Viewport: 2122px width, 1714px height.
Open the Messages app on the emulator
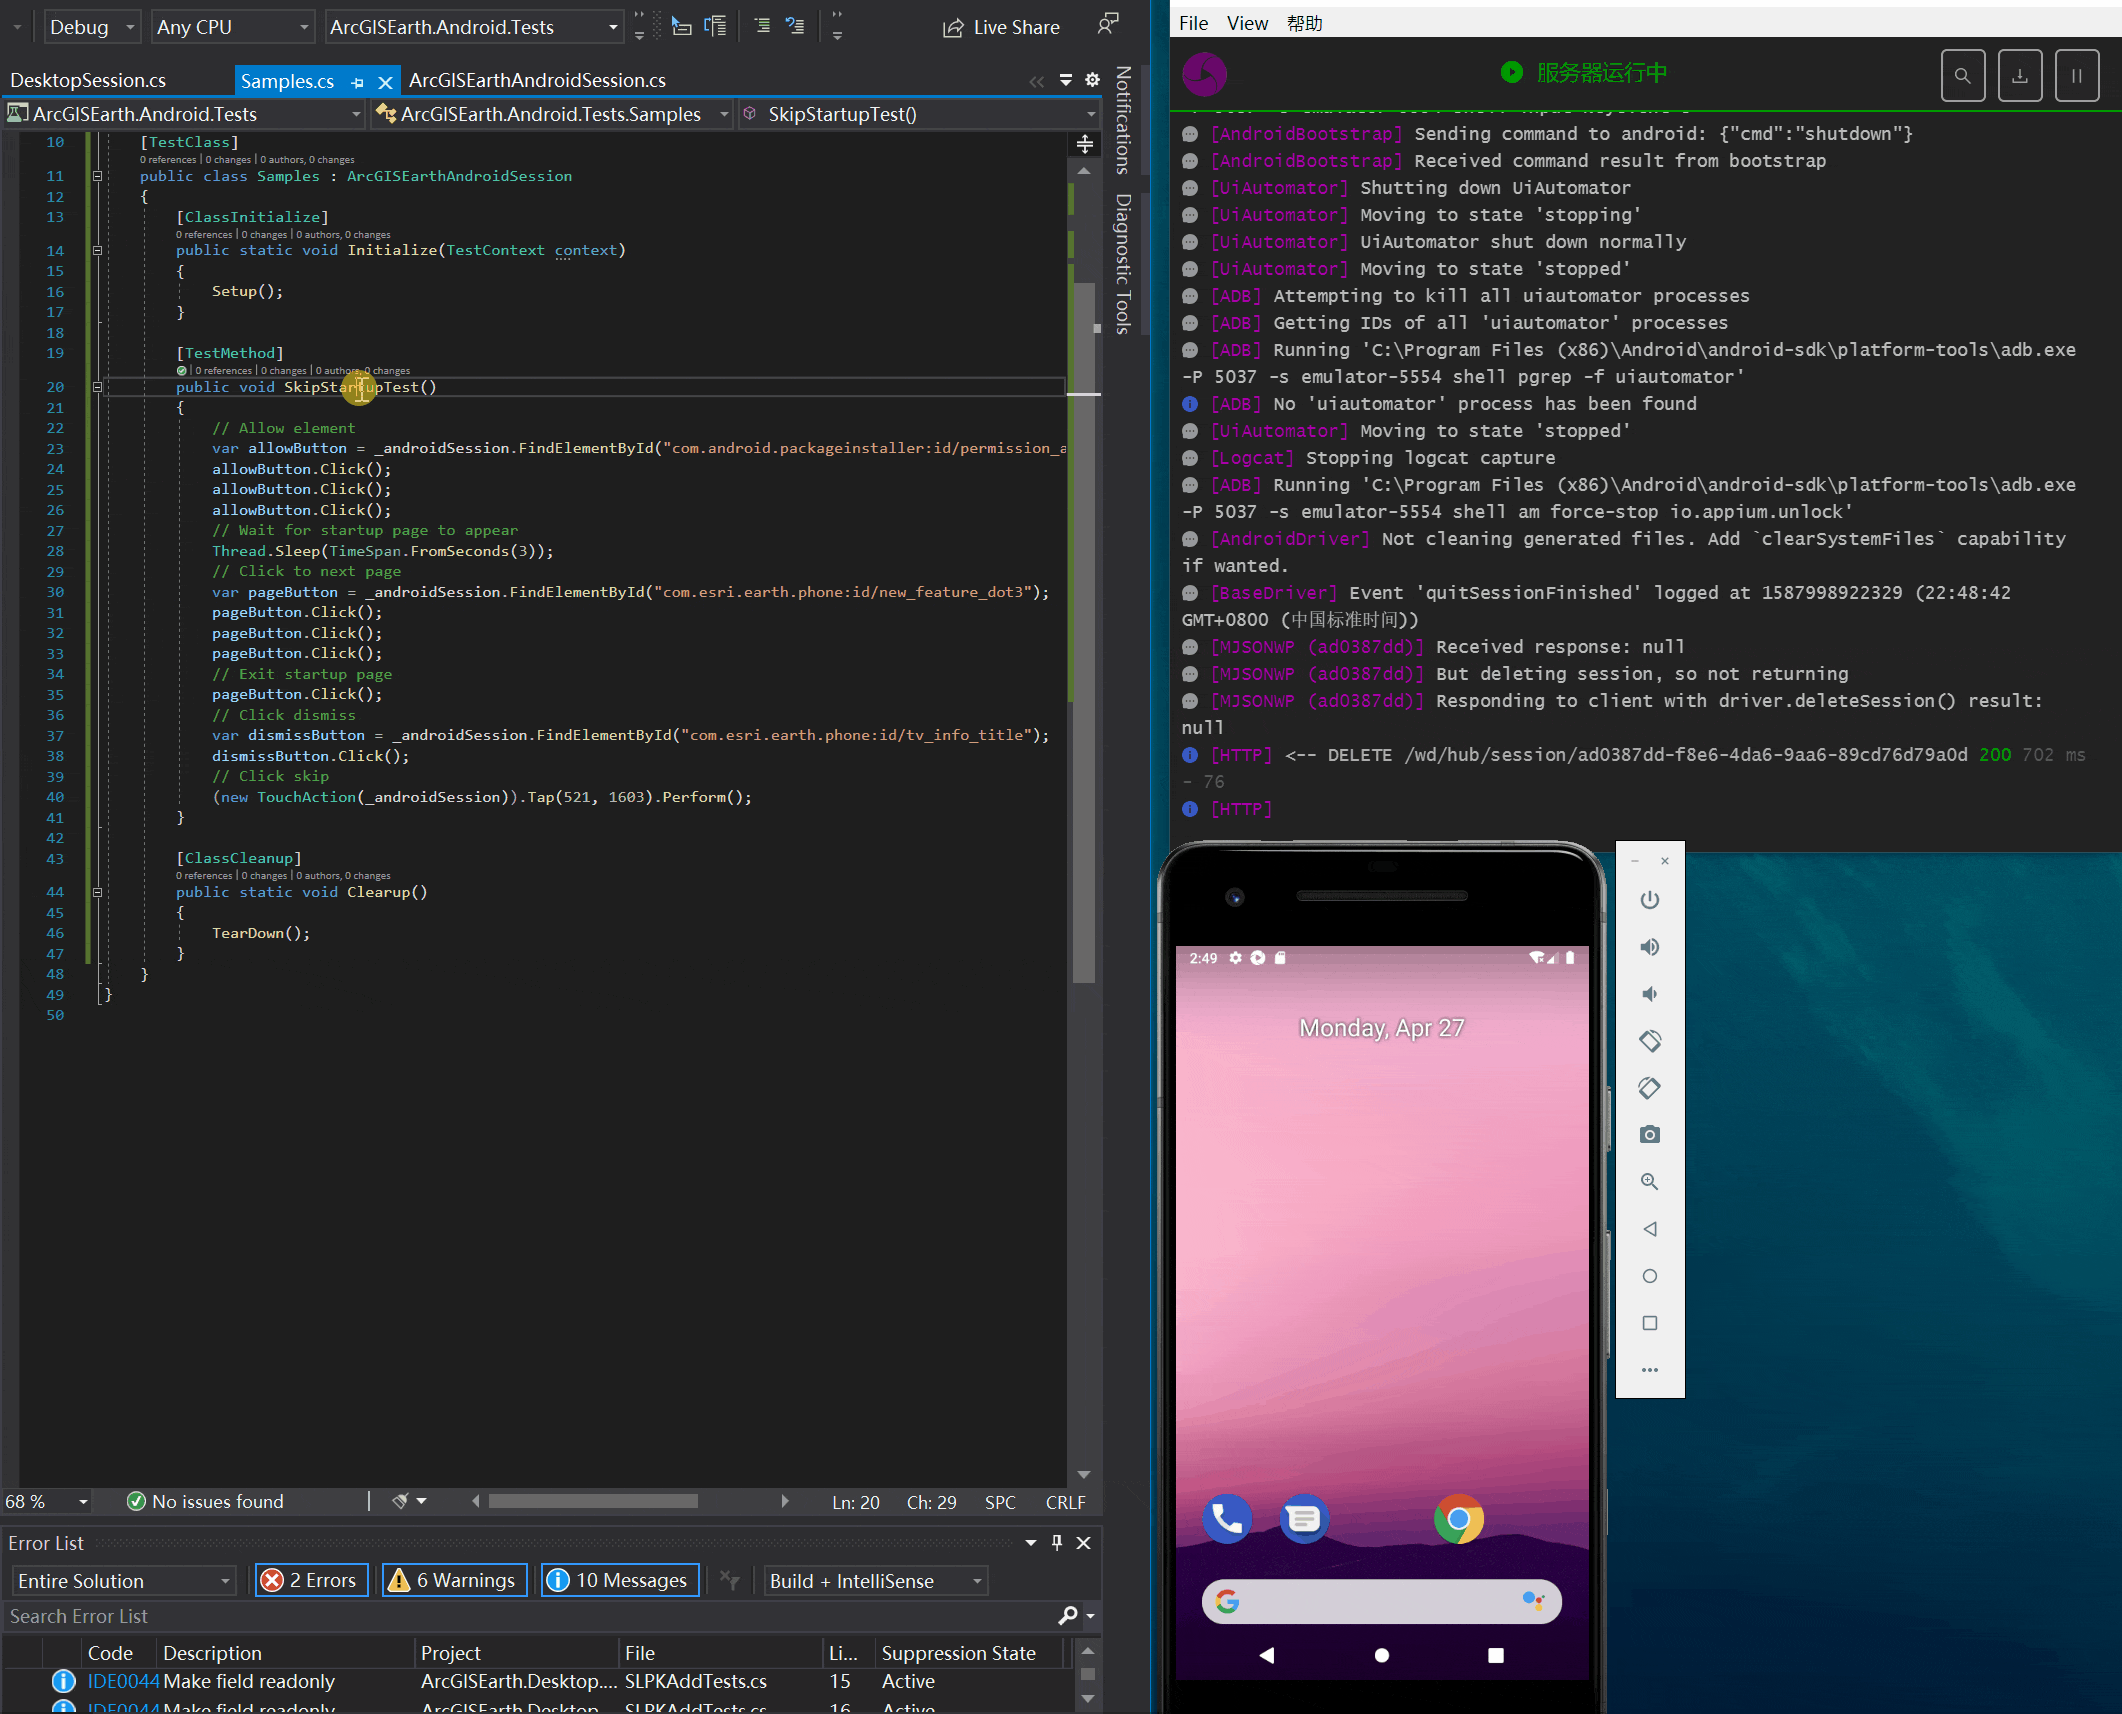pyautogui.click(x=1304, y=1519)
